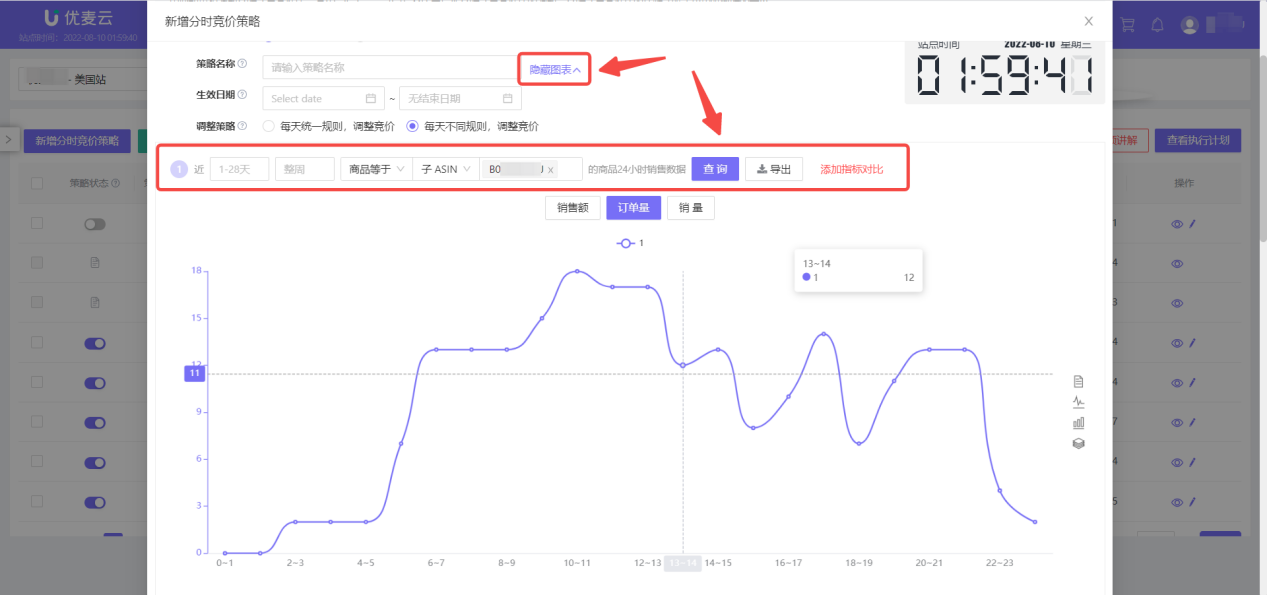Click the 查询 query button
Viewport: 1267px width, 595px height.
click(714, 168)
